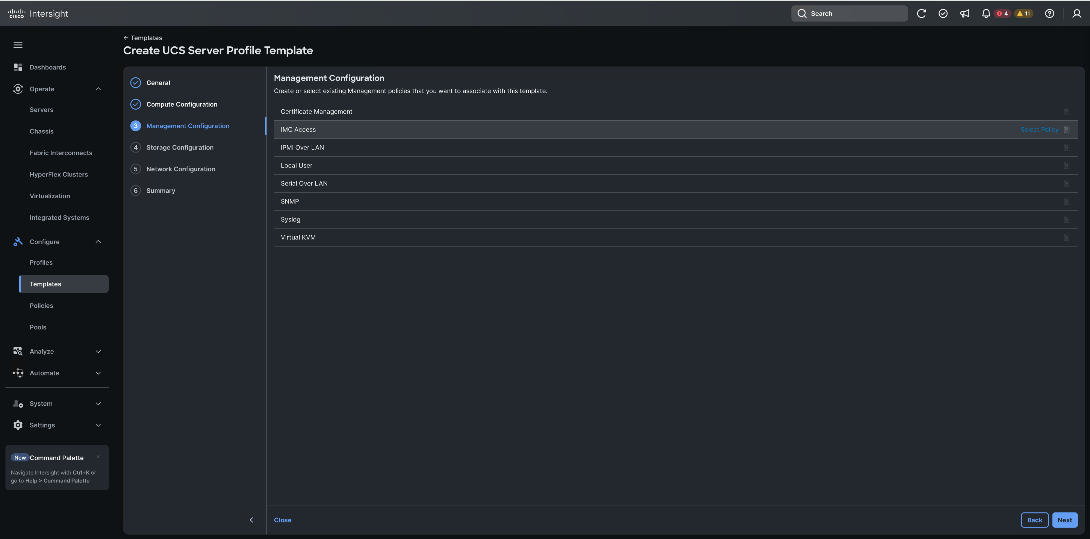This screenshot has width=1090, height=539.
Task: Toggle the hamburger navigation menu
Action: click(x=18, y=45)
